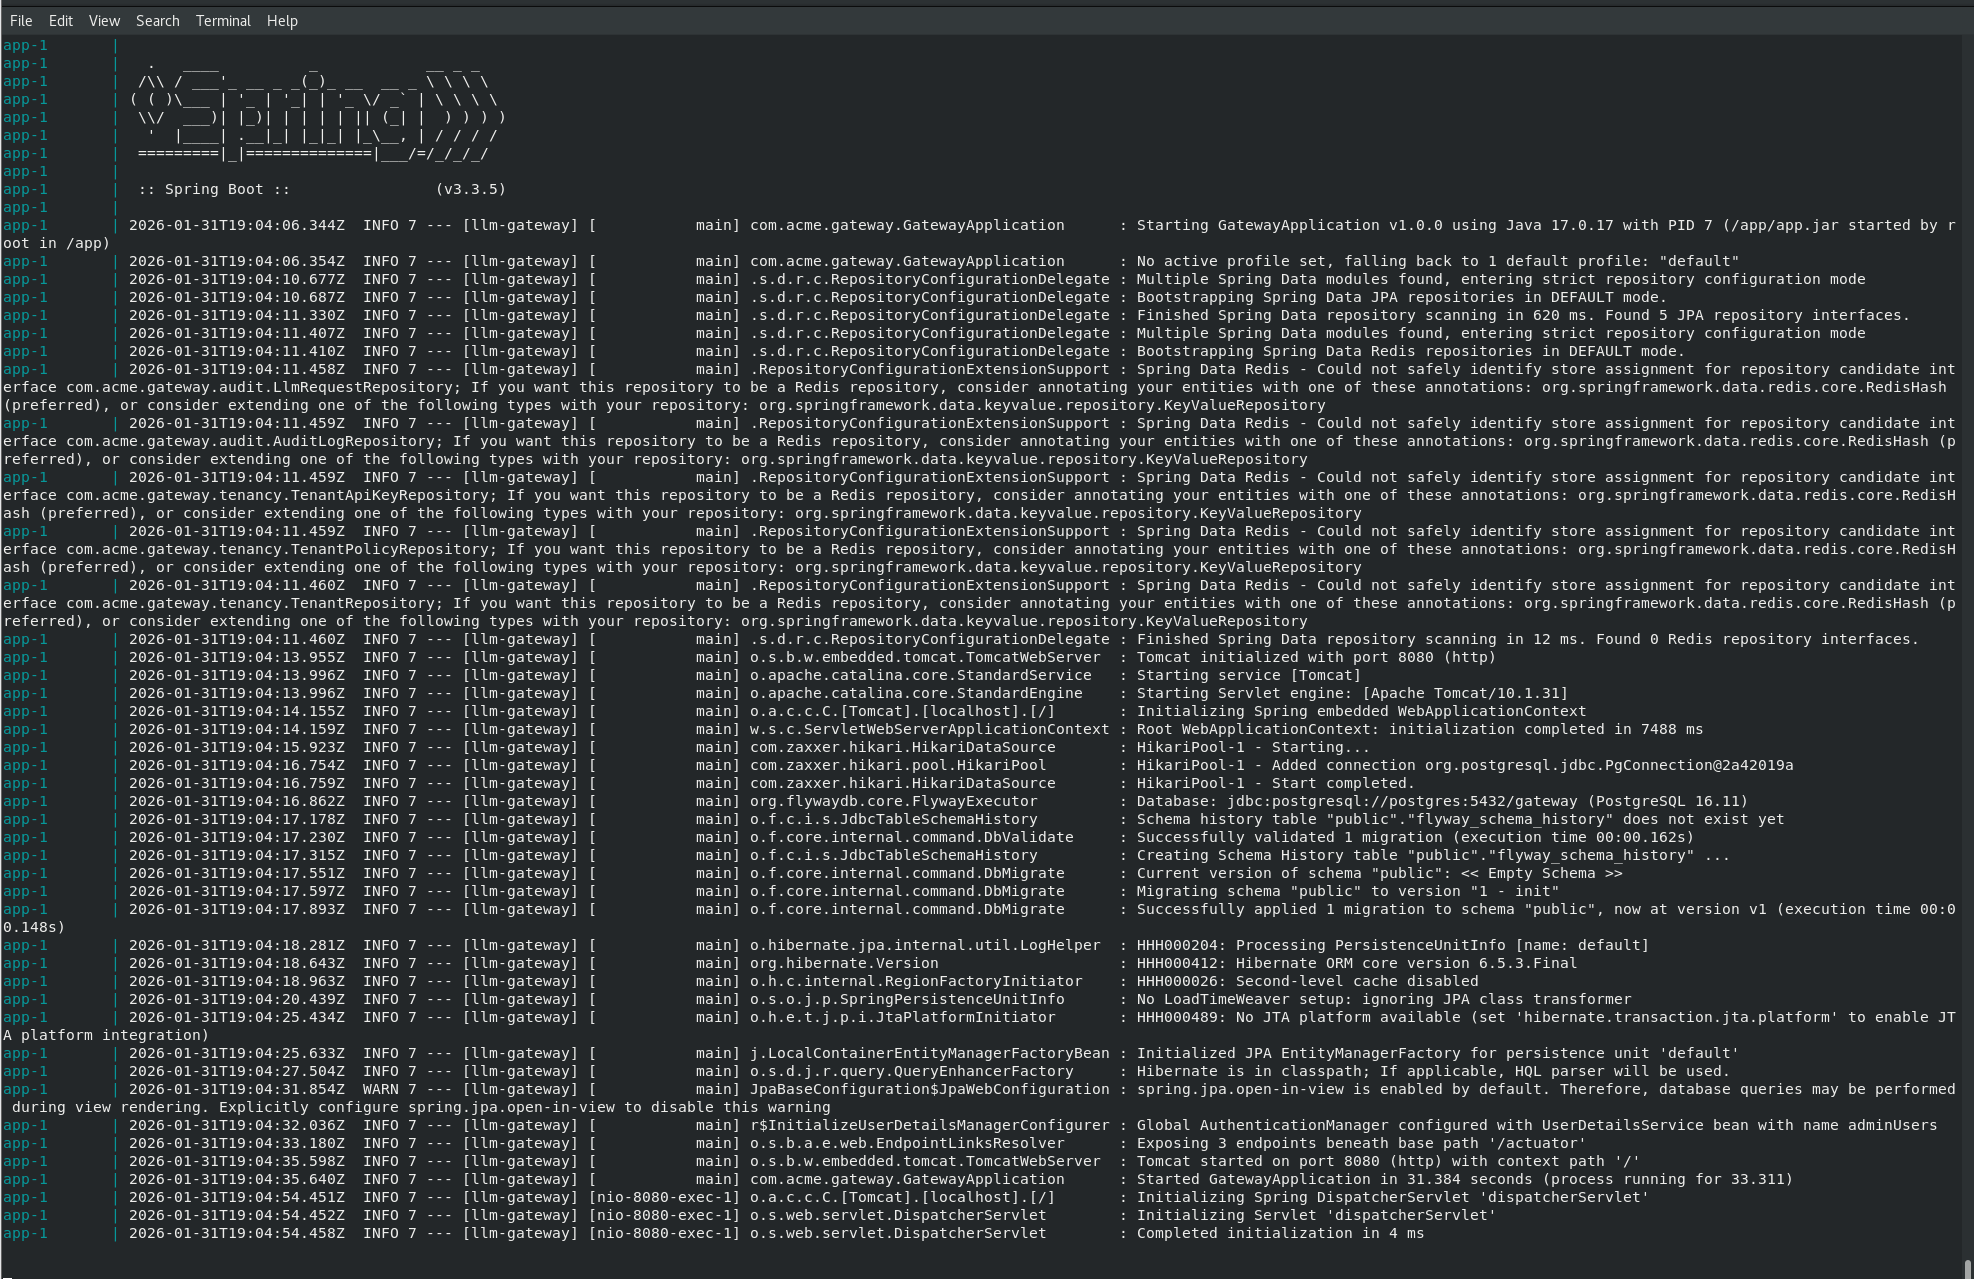Image resolution: width=1974 pixels, height=1279 pixels.
Task: Open the Edit menu
Action: pyautogui.click(x=61, y=20)
